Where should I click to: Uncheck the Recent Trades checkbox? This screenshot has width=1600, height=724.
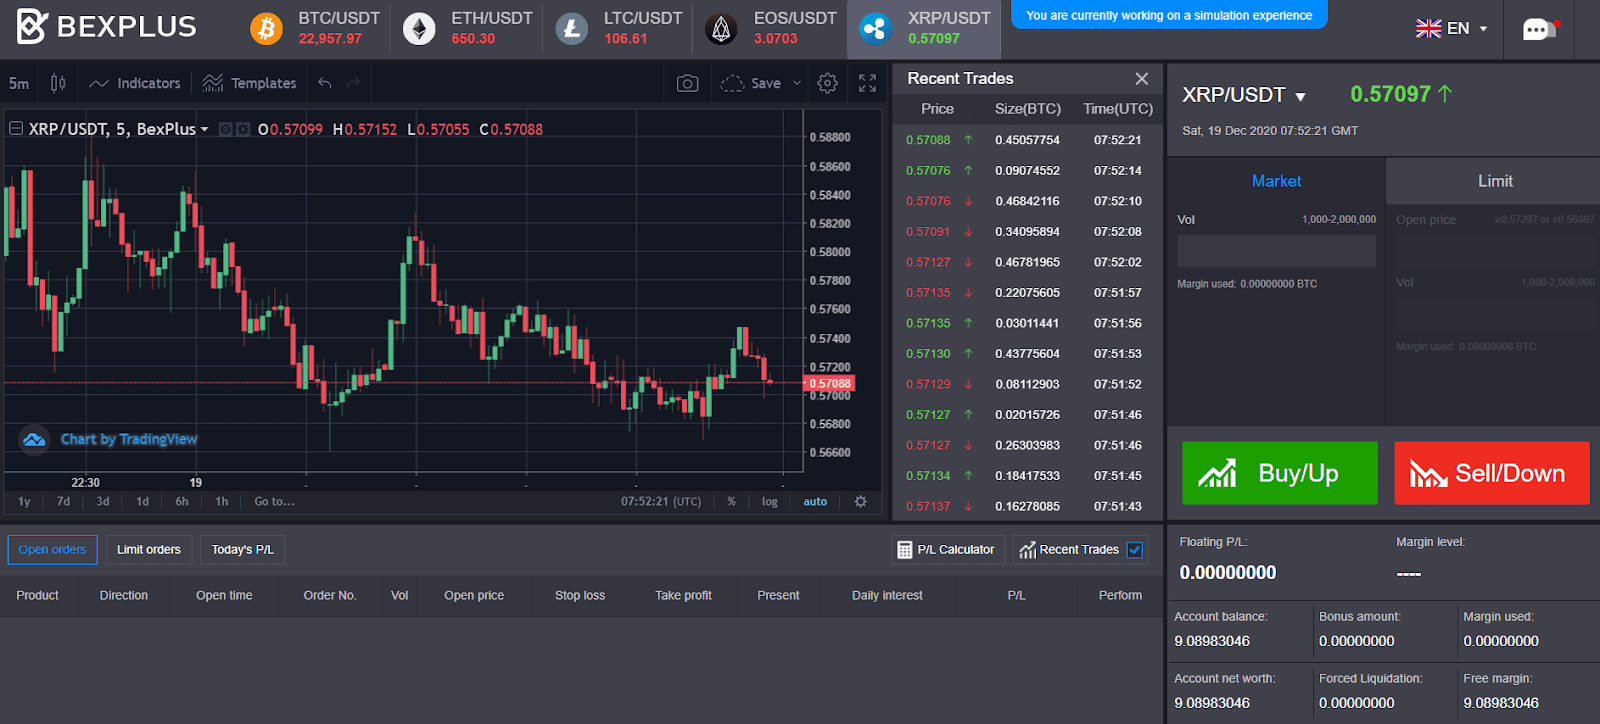[1135, 550]
